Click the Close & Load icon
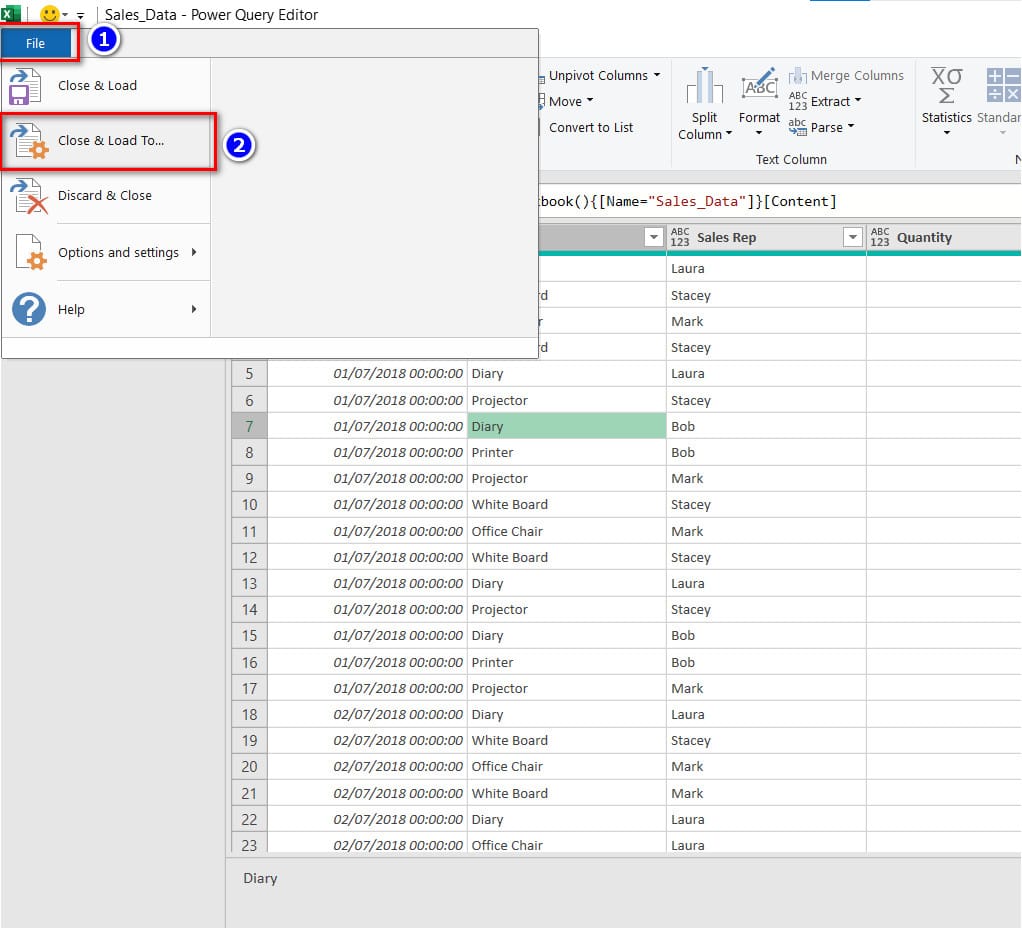 25,86
